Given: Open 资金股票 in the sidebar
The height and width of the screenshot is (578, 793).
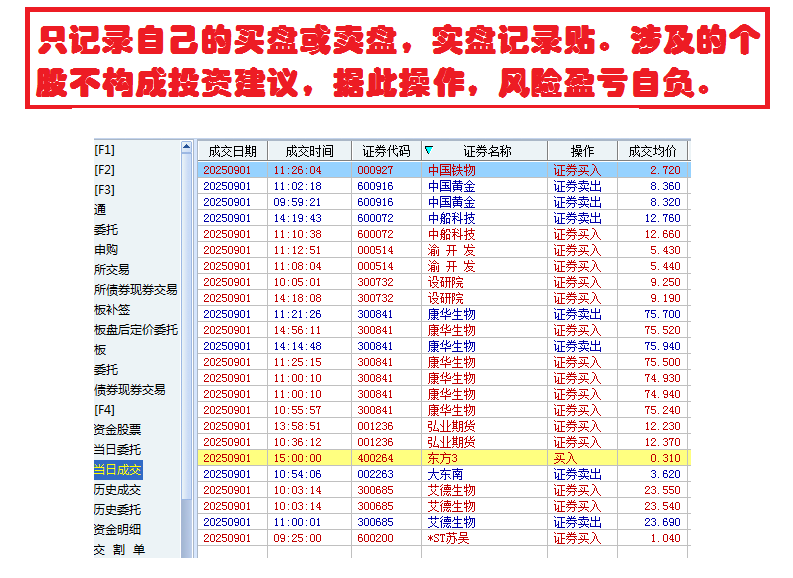Looking at the screenshot, I should click(117, 430).
